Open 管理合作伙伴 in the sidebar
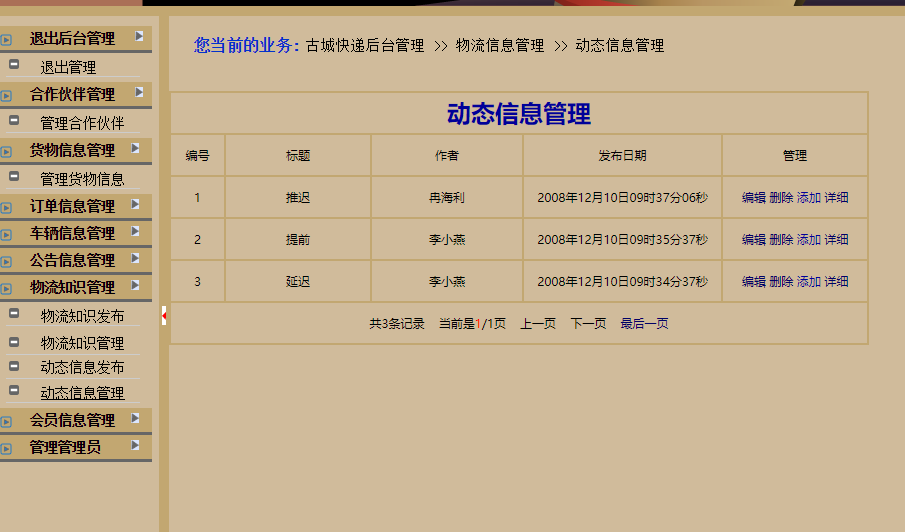Screen dimensions: 905x532 click(x=82, y=123)
